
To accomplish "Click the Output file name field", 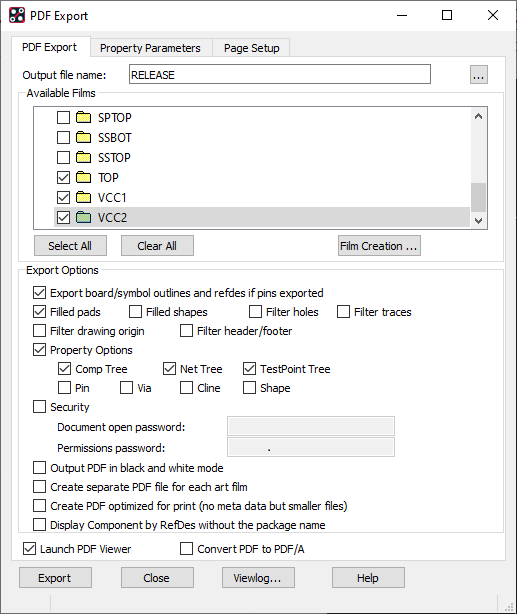I will pyautogui.click(x=280, y=74).
